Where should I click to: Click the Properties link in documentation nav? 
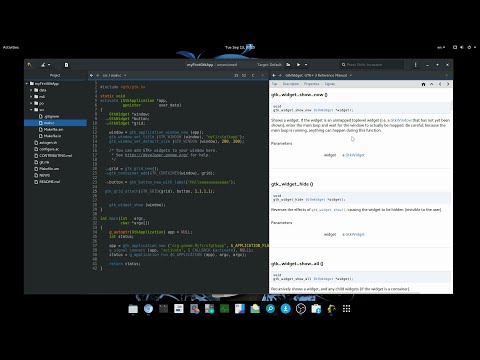pos(311,84)
